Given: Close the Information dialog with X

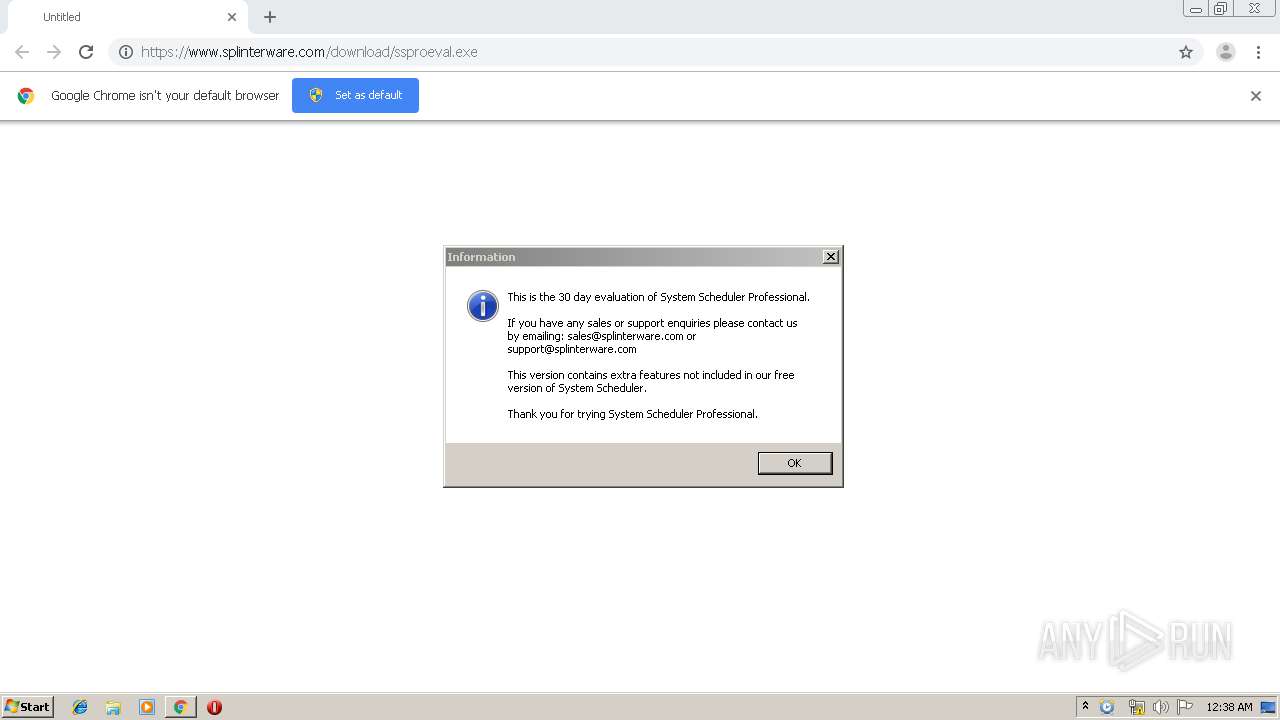Looking at the screenshot, I should [x=830, y=257].
